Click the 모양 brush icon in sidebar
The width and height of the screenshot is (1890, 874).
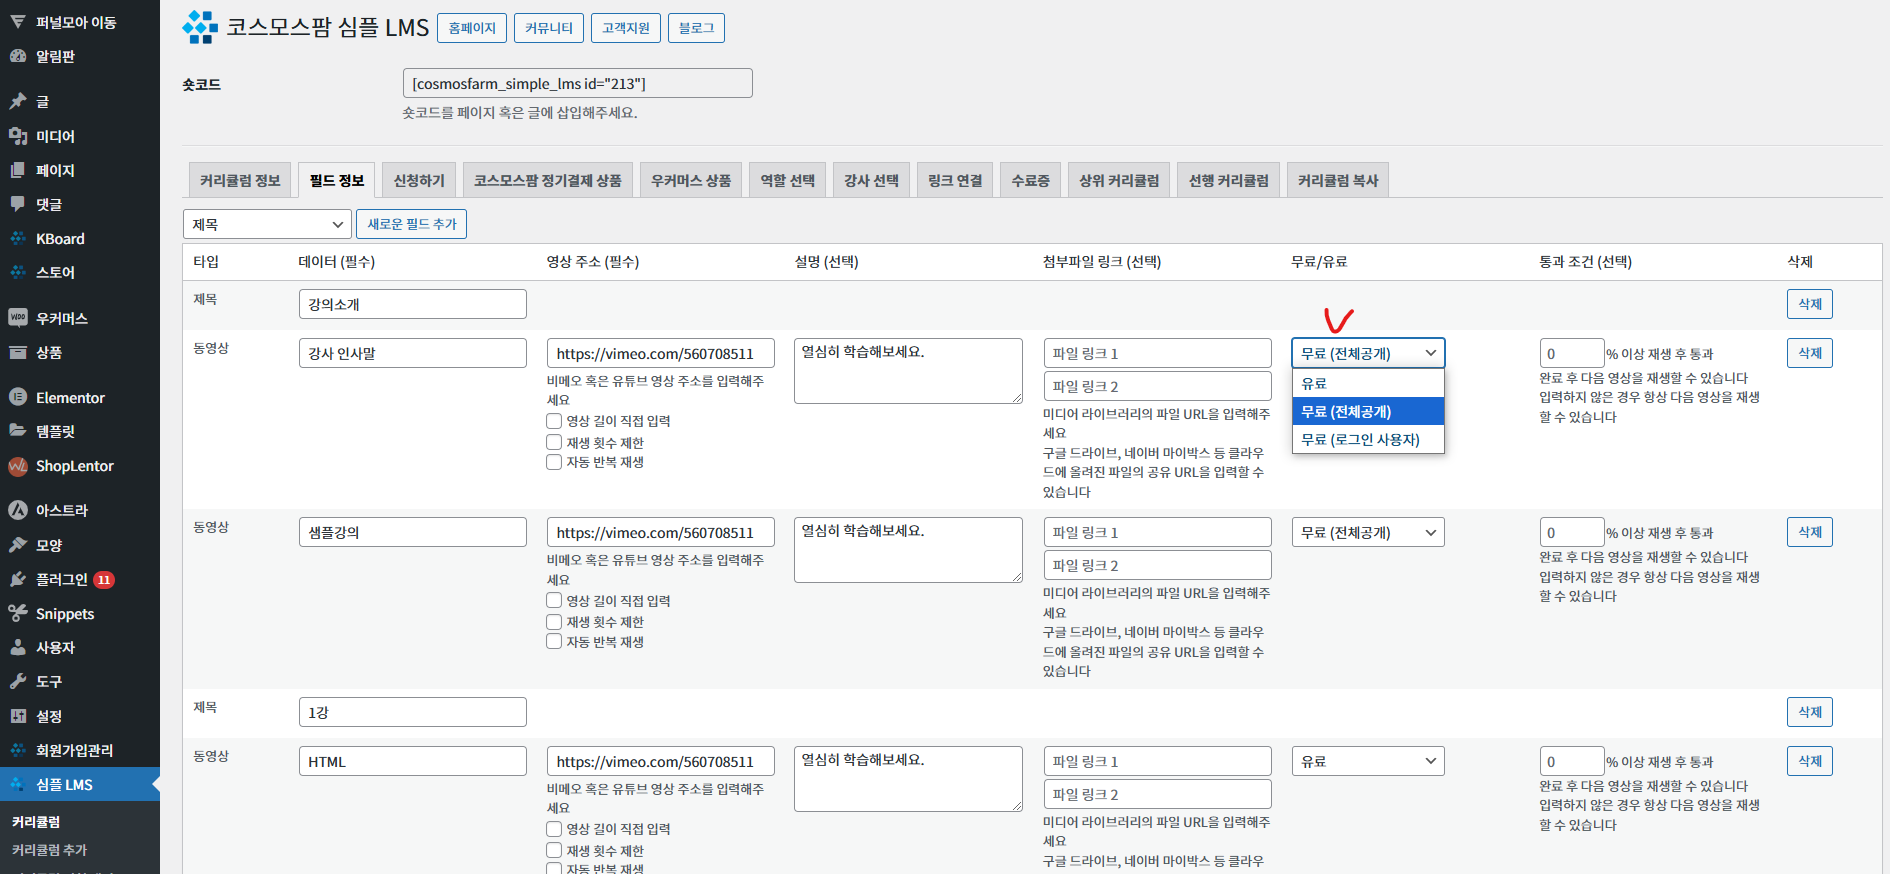pos(18,545)
